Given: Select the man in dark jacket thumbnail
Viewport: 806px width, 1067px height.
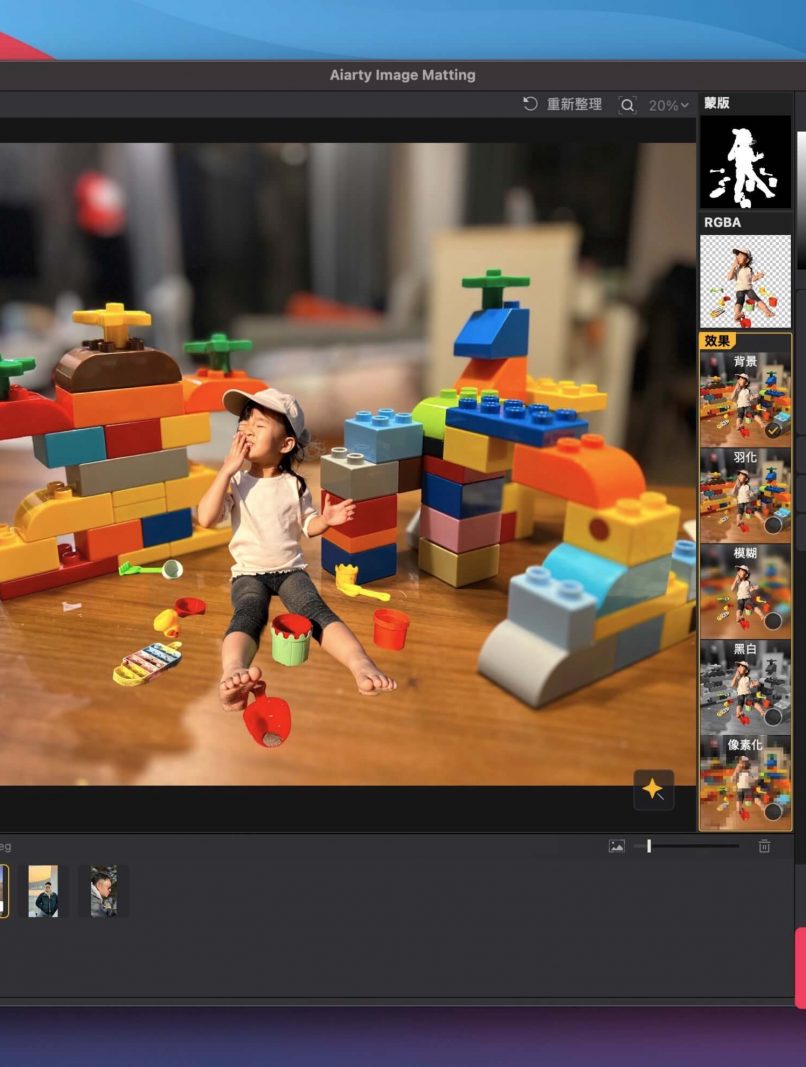Looking at the screenshot, I should [x=43, y=891].
